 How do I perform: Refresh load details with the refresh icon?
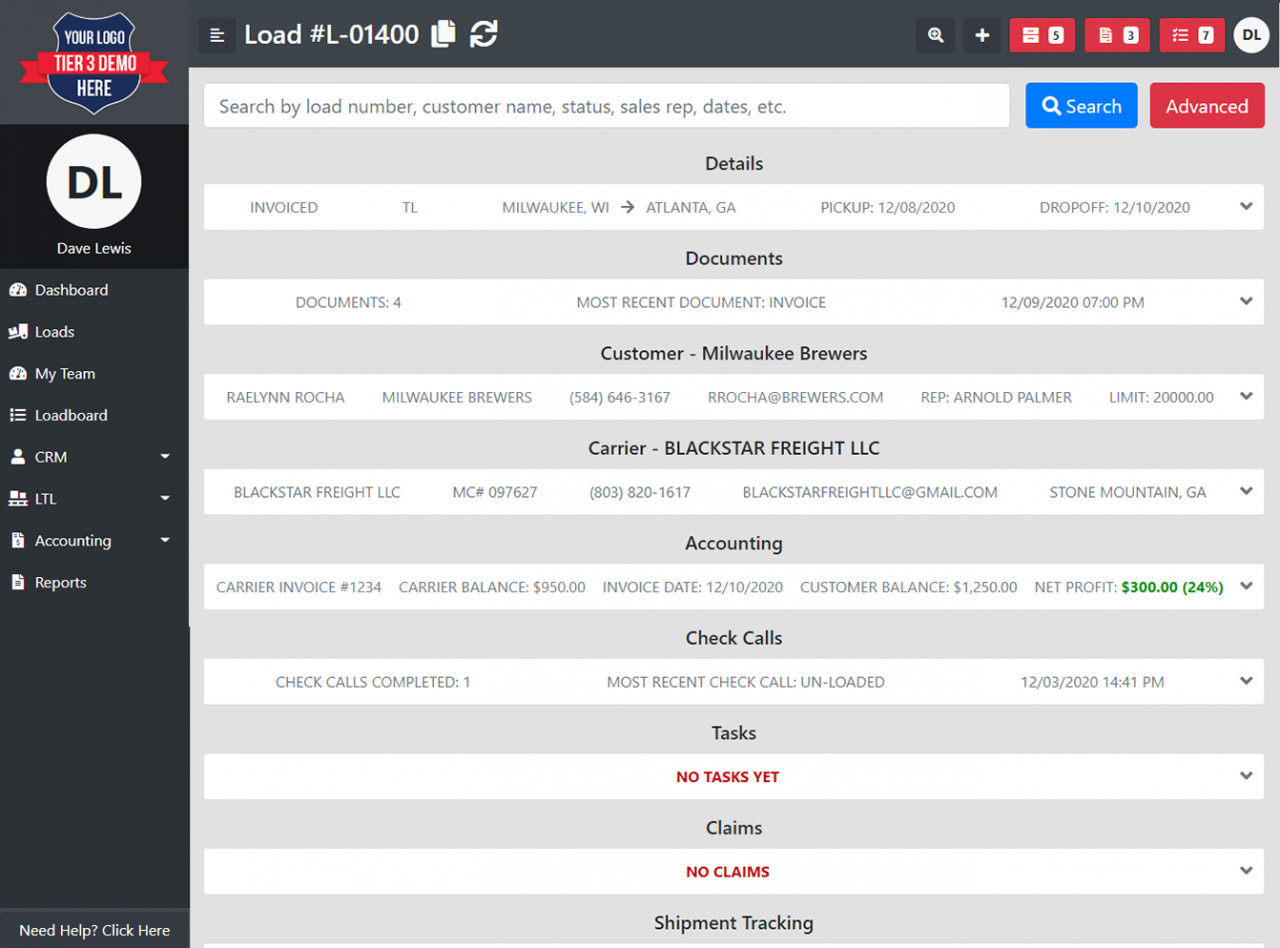[484, 34]
